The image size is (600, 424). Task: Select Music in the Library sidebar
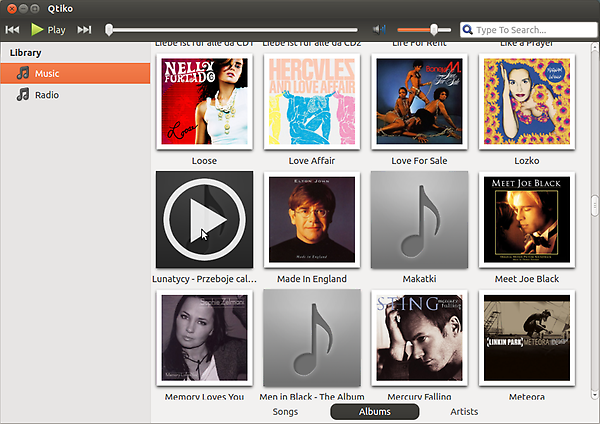point(75,73)
